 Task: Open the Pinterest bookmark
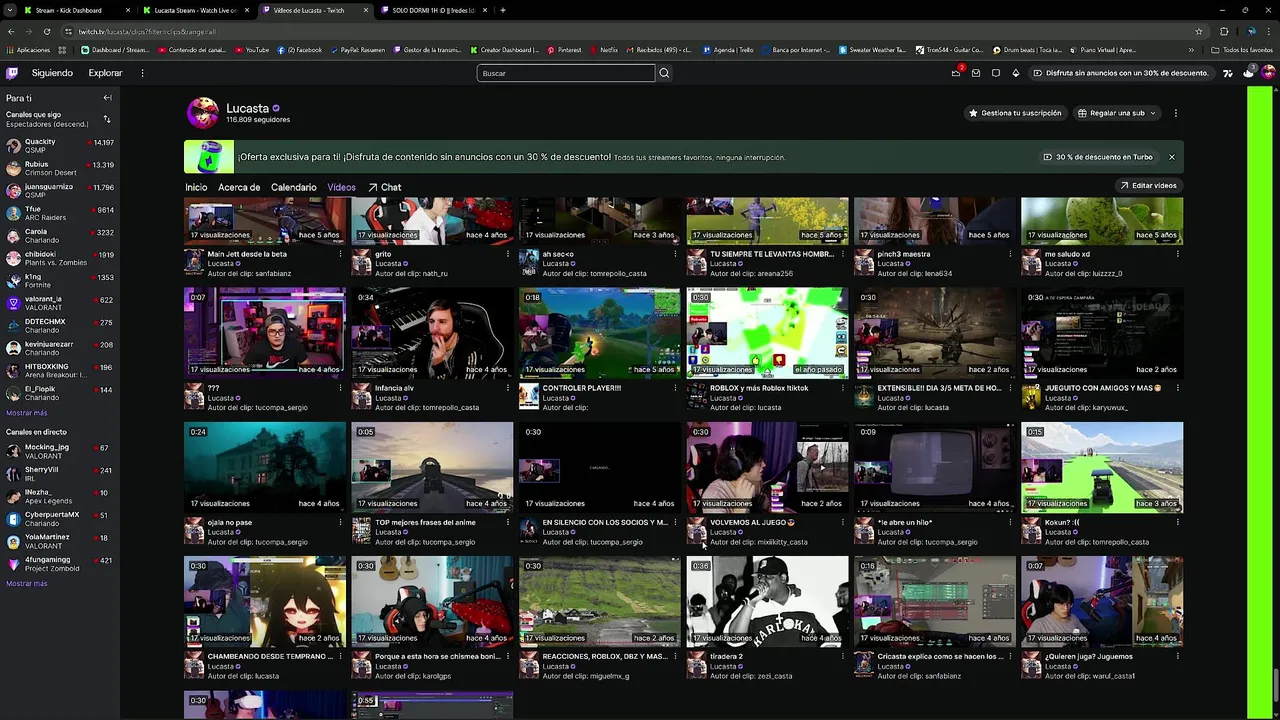pyautogui.click(x=565, y=50)
